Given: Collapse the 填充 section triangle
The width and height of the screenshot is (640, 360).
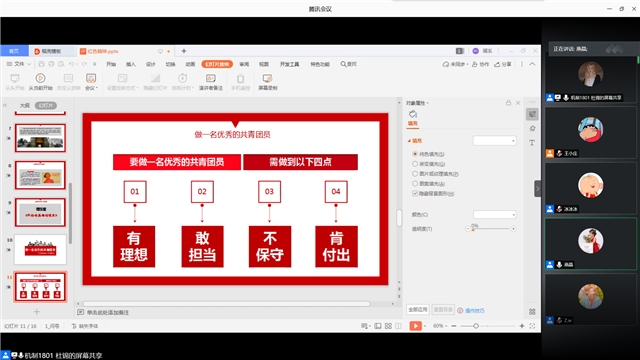Looking at the screenshot, I should [409, 140].
